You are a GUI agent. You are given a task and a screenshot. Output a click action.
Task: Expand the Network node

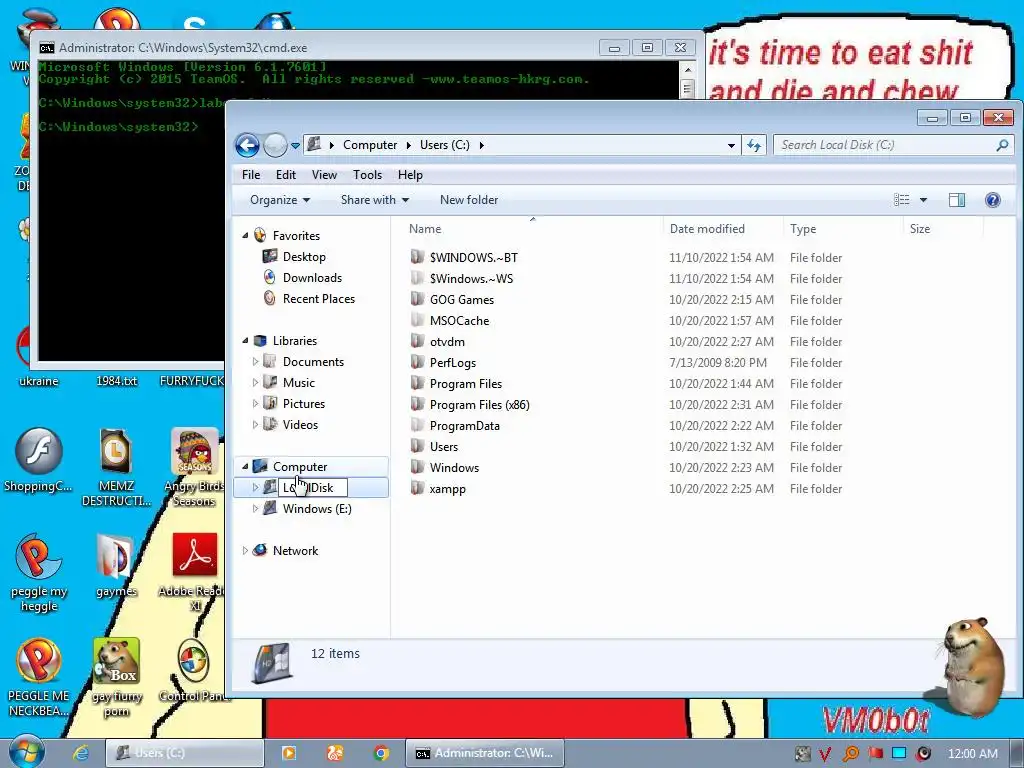[246, 551]
